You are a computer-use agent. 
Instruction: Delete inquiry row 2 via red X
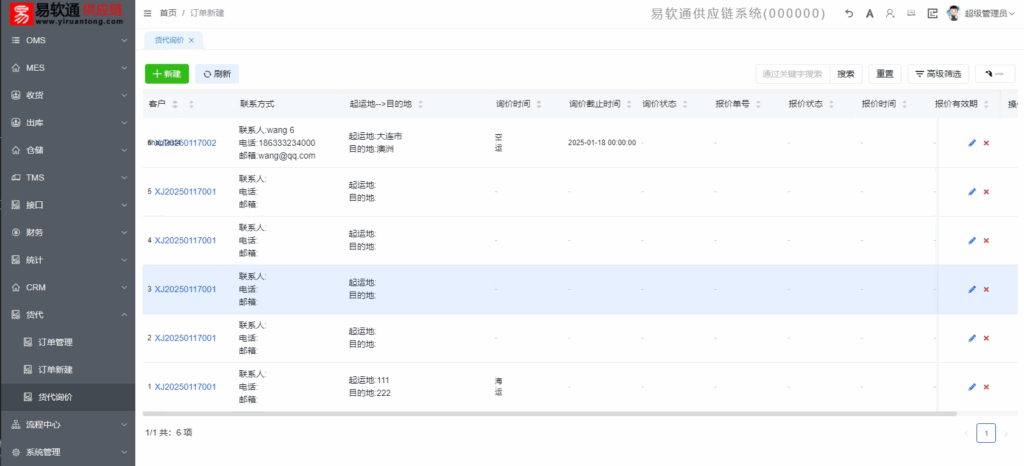point(986,338)
